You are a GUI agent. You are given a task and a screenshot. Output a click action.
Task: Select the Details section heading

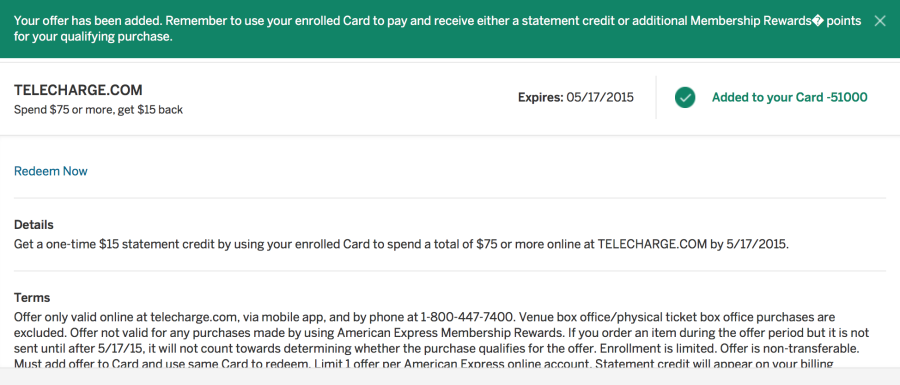(x=33, y=224)
